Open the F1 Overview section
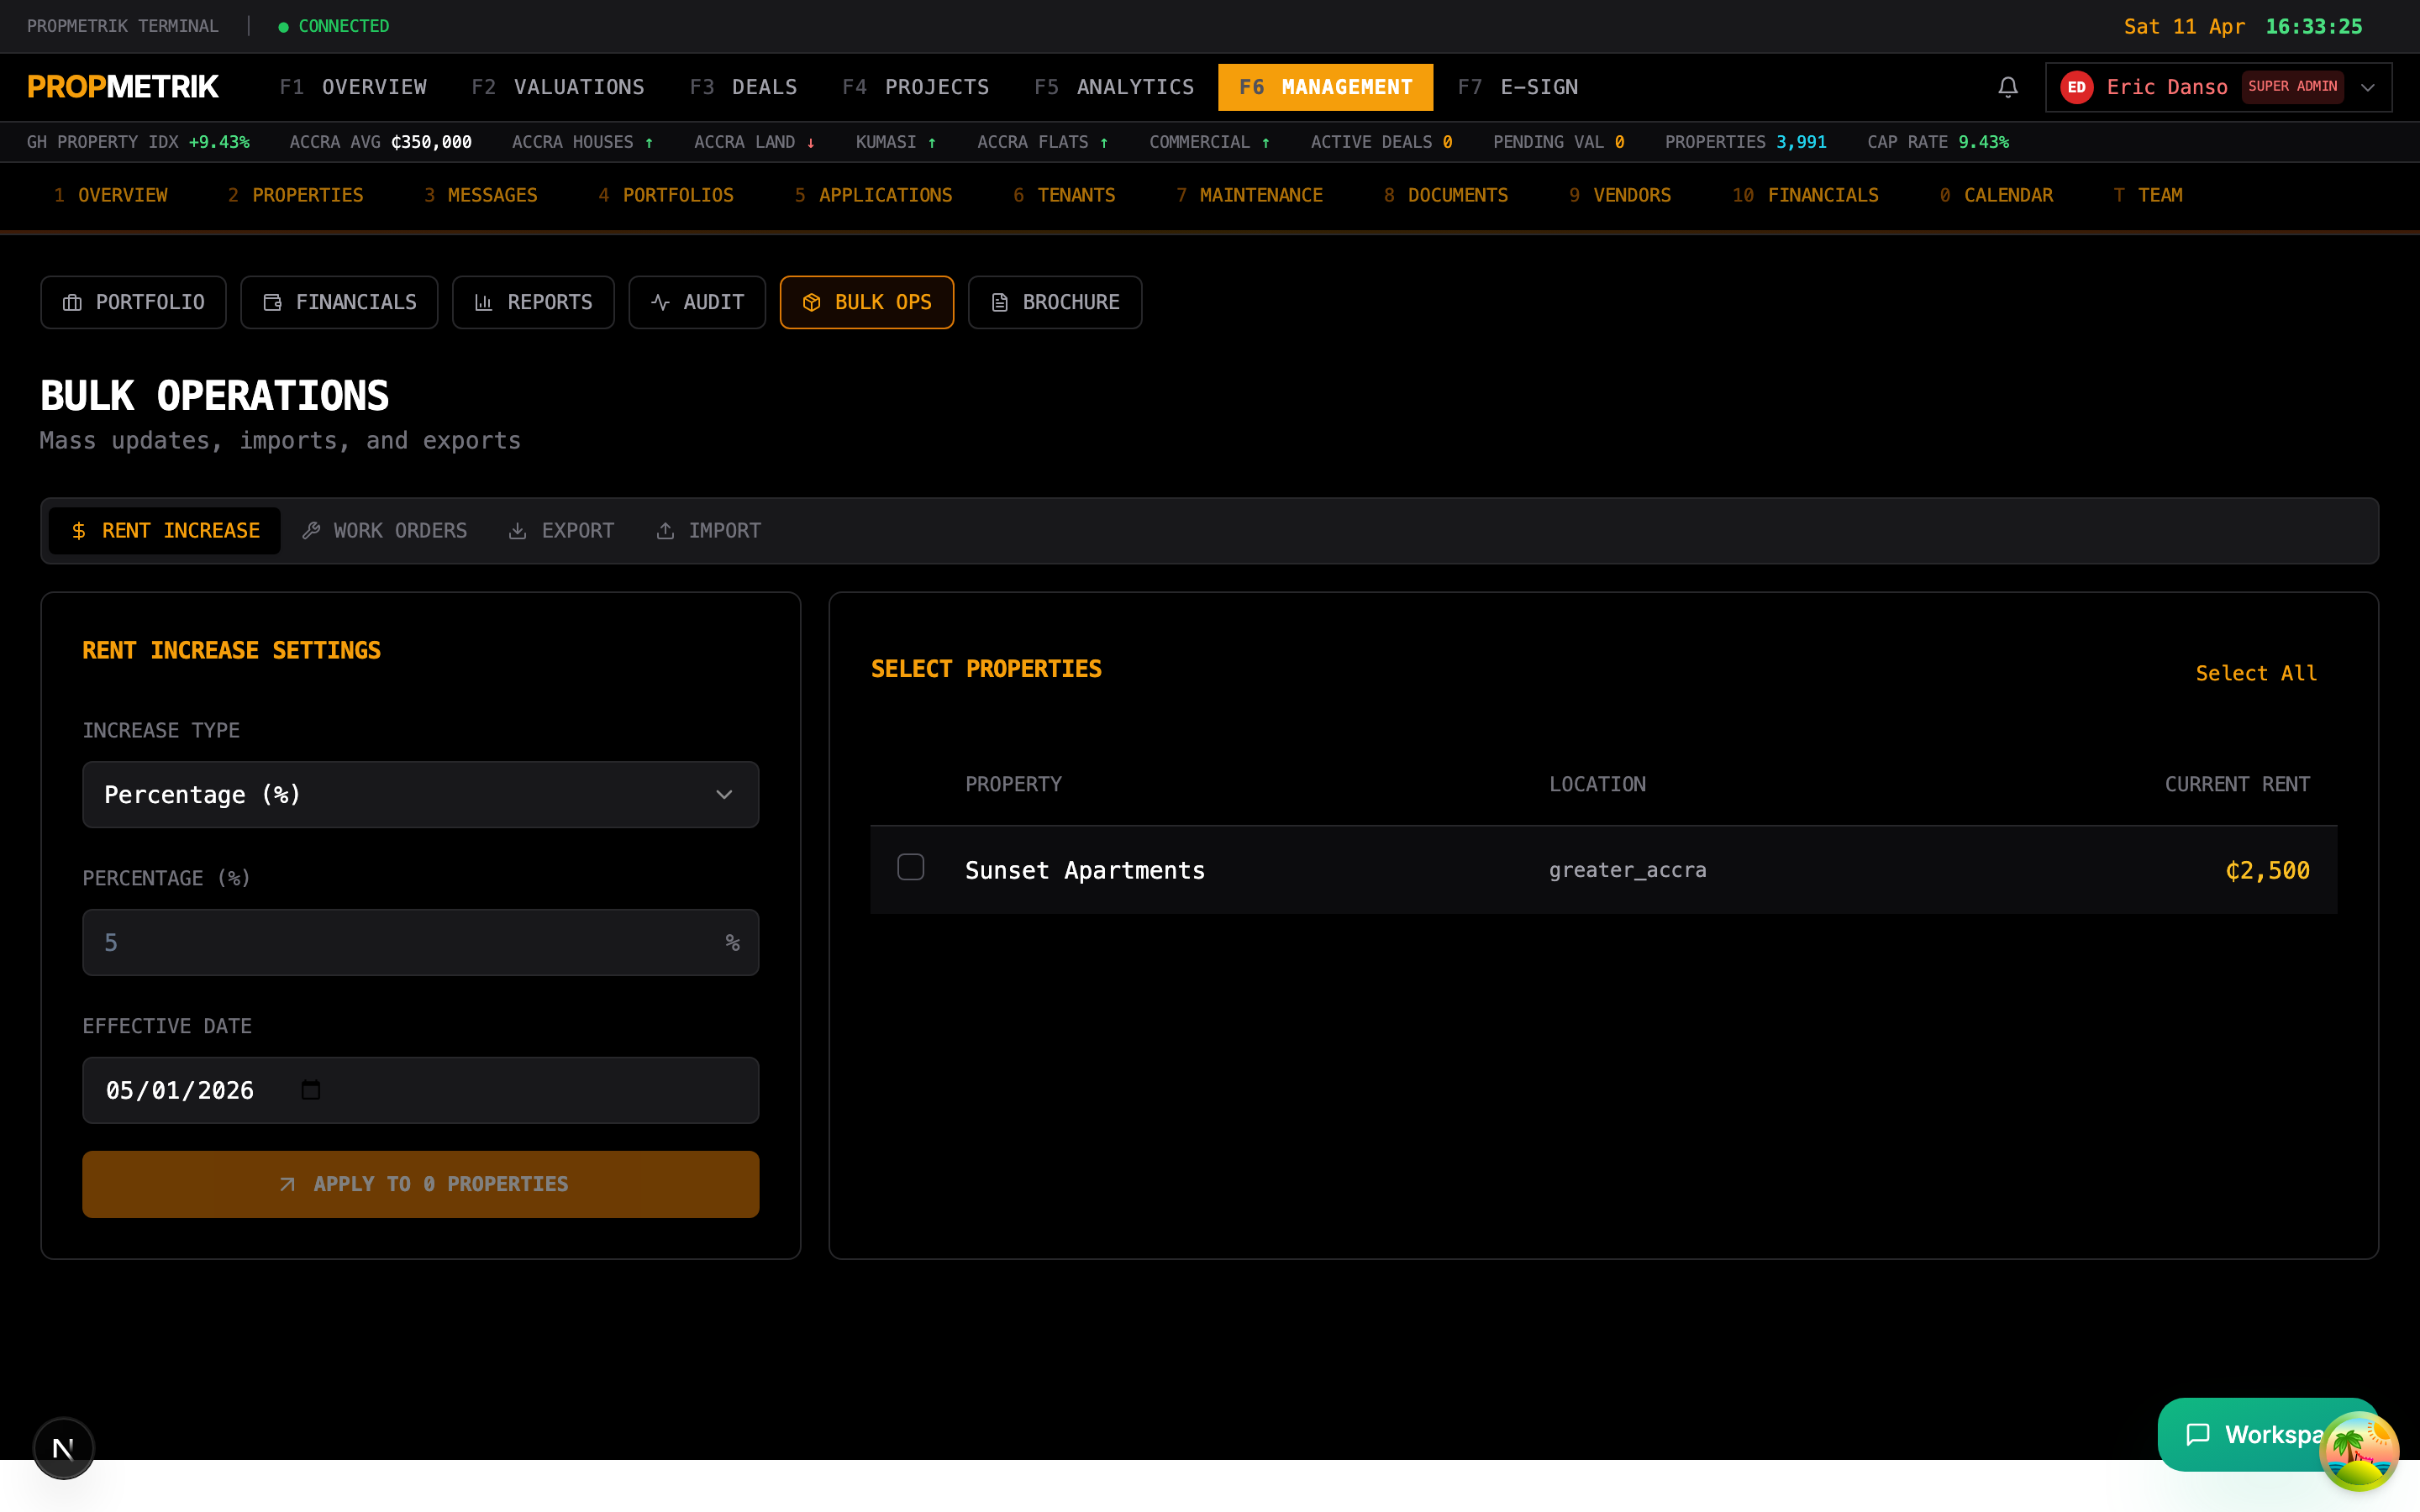Screen dimensions: 2420x1512 click(353, 87)
